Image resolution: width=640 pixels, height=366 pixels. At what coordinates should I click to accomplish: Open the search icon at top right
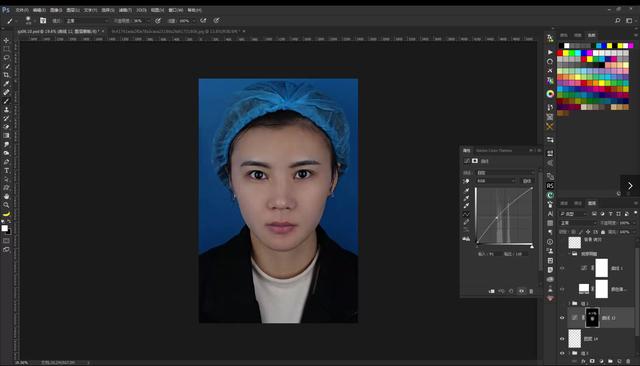(x=618, y=20)
